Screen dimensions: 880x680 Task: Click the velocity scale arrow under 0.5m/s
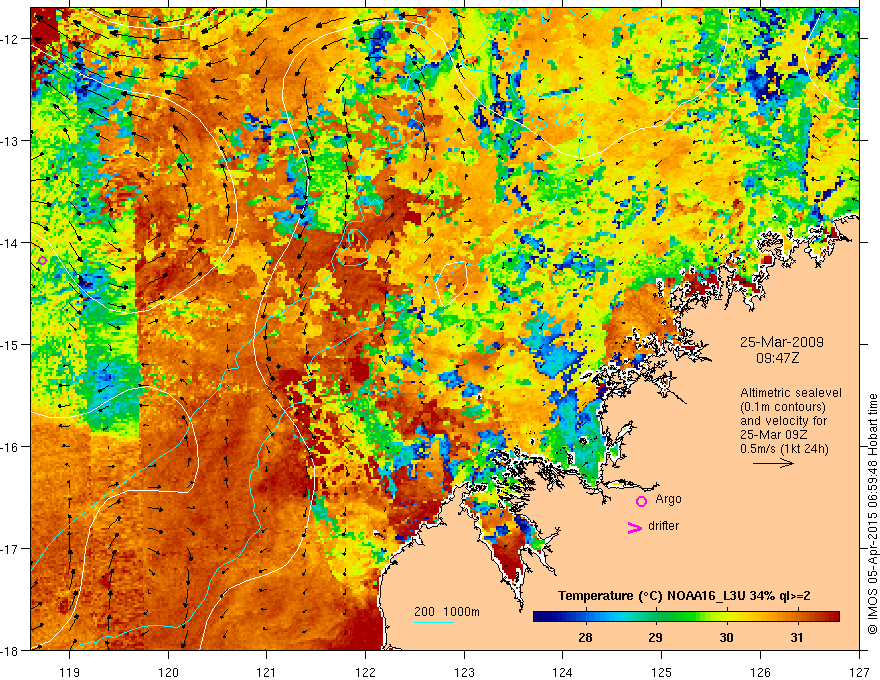773,463
